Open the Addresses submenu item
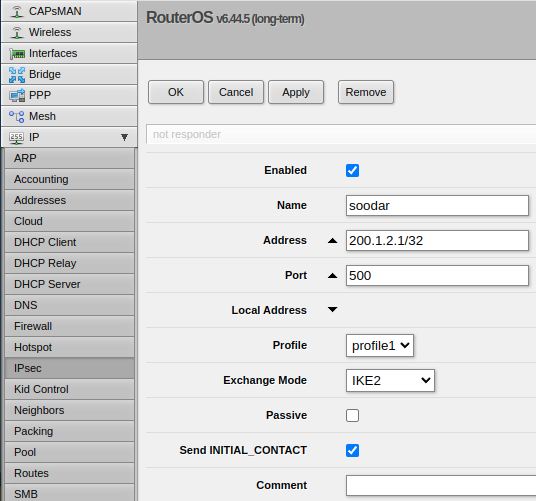The image size is (536, 501). [x=69, y=200]
